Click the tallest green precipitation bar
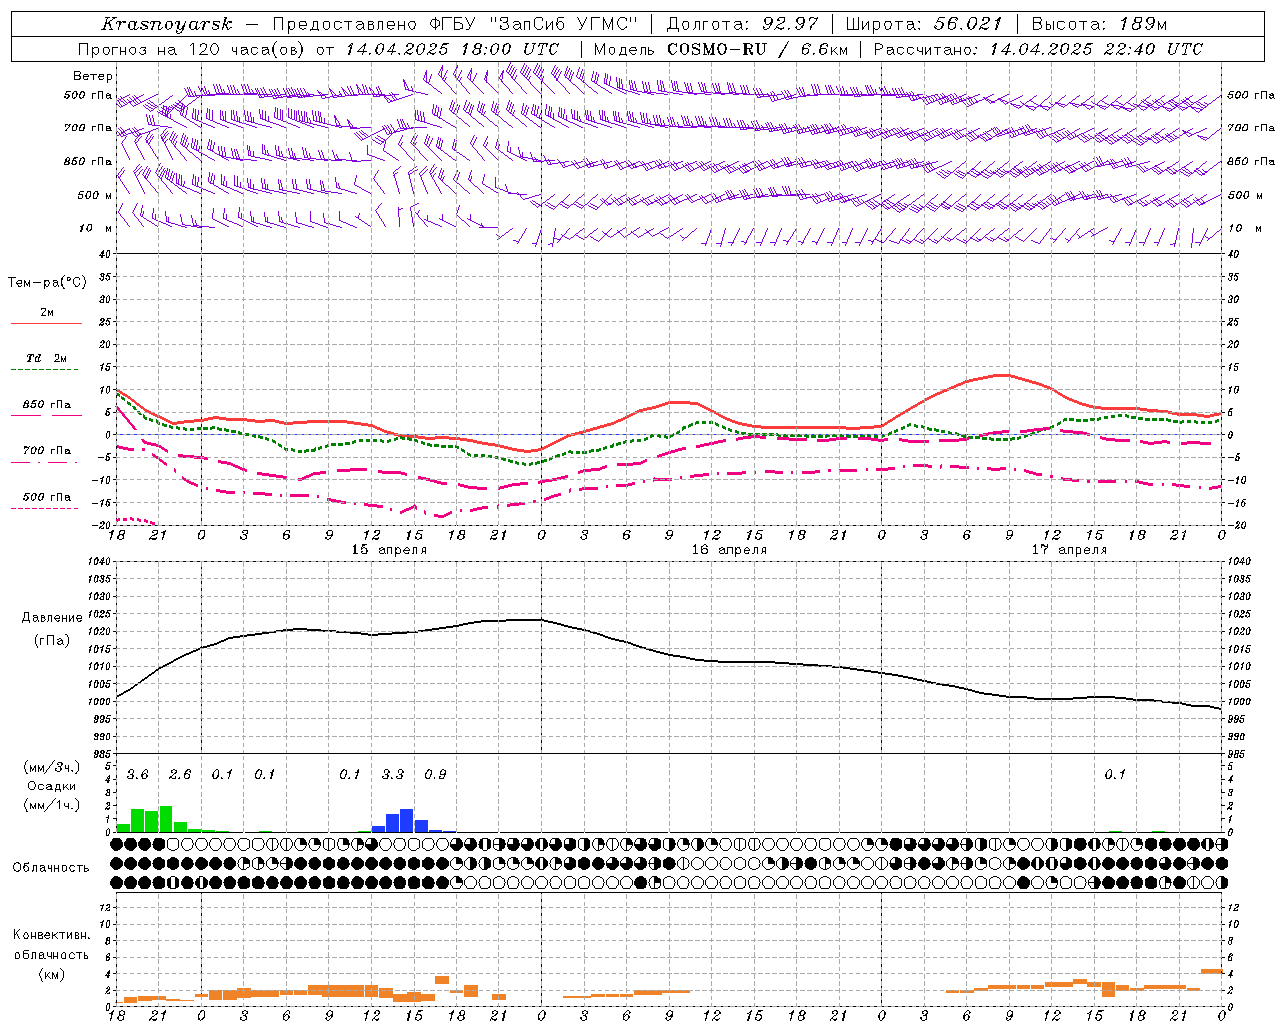 coord(166,819)
